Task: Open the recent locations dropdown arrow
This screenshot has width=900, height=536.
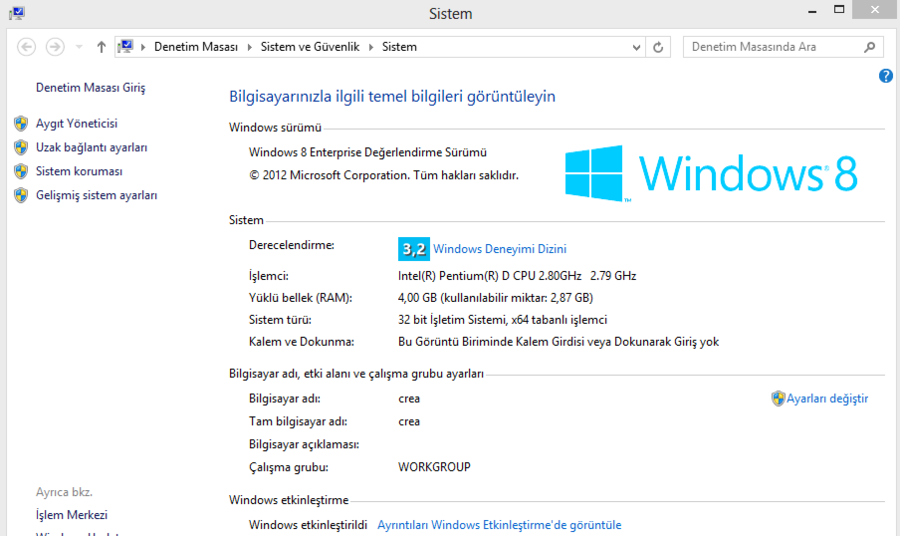Action: pyautogui.click(x=79, y=47)
